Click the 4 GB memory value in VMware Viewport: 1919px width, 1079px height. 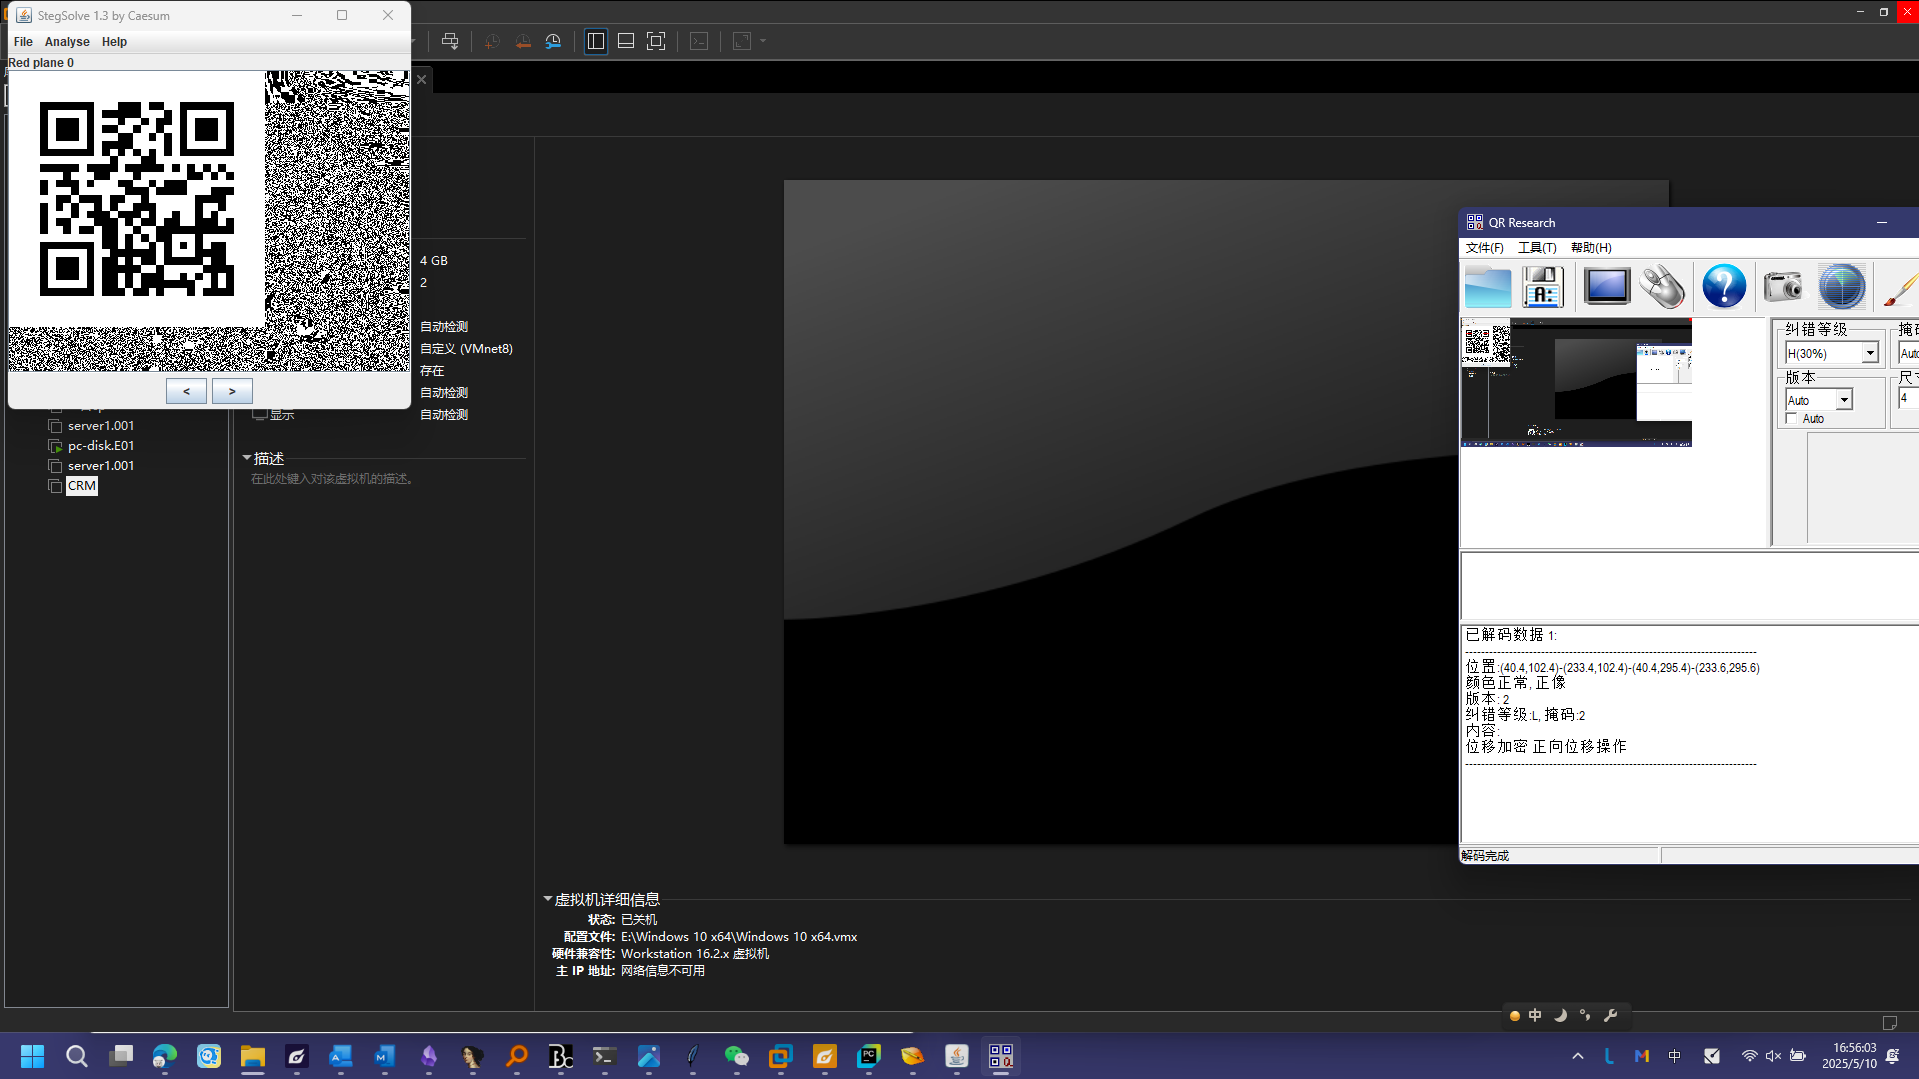click(x=434, y=261)
